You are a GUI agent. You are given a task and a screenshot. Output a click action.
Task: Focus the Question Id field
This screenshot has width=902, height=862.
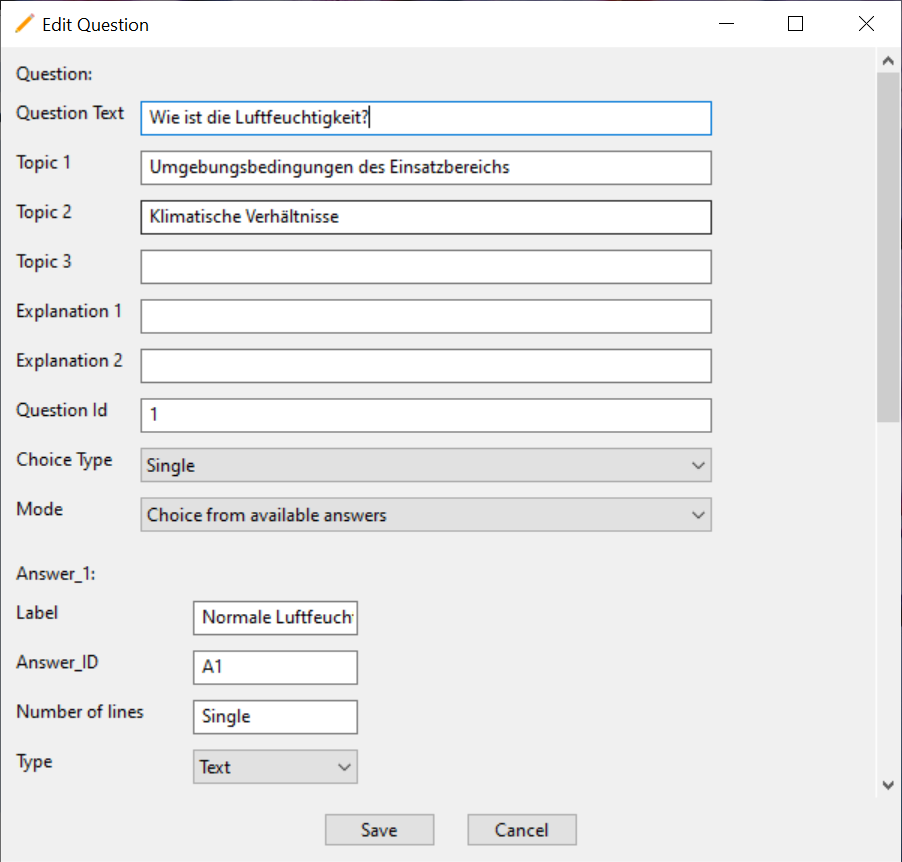(426, 415)
